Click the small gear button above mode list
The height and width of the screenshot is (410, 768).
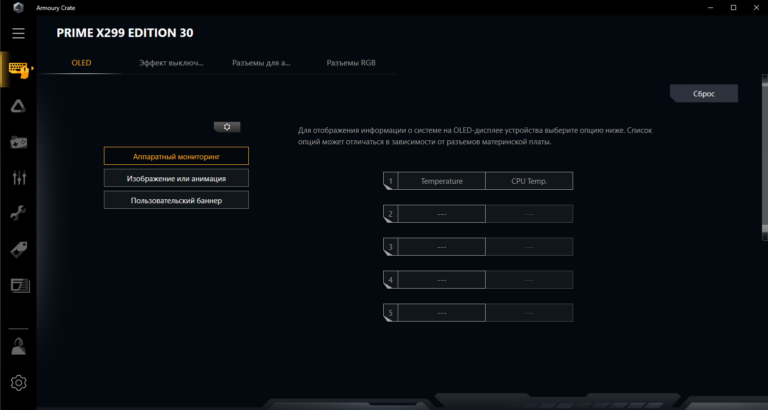pos(227,127)
